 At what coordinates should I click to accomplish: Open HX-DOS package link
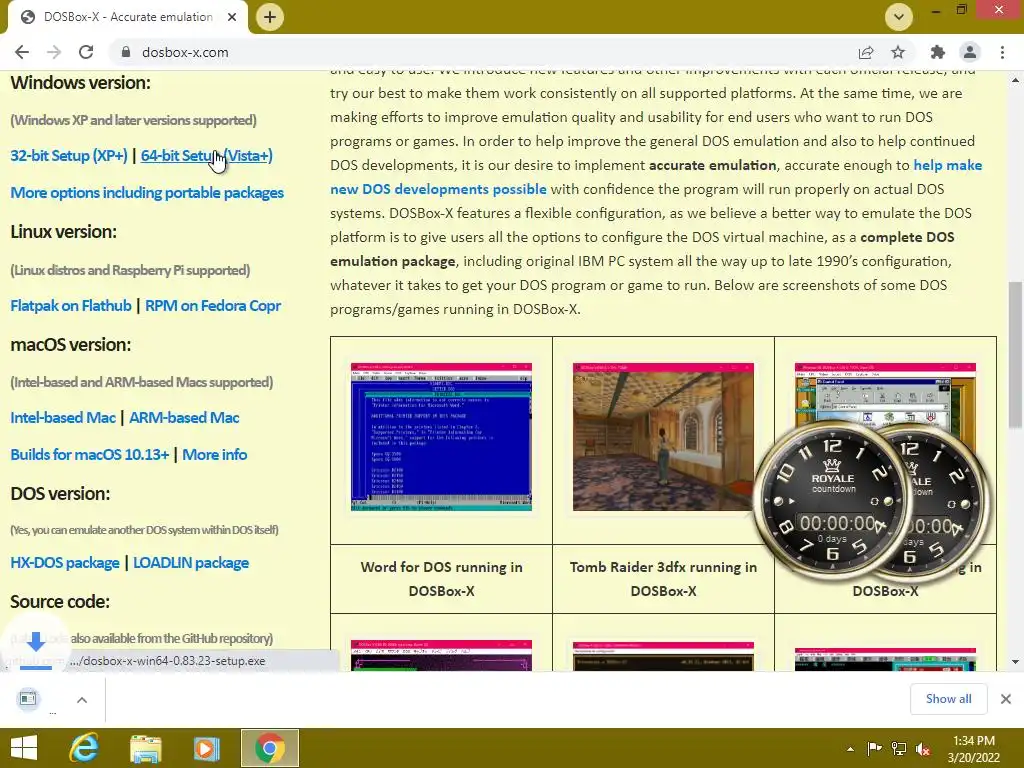[x=65, y=563]
